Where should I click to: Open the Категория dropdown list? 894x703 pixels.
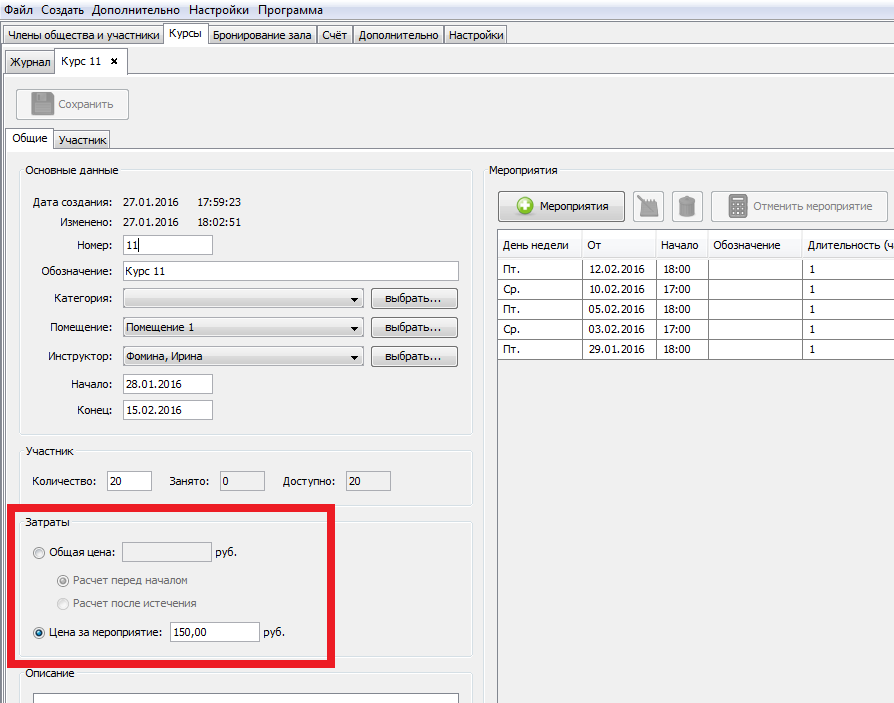(243, 298)
